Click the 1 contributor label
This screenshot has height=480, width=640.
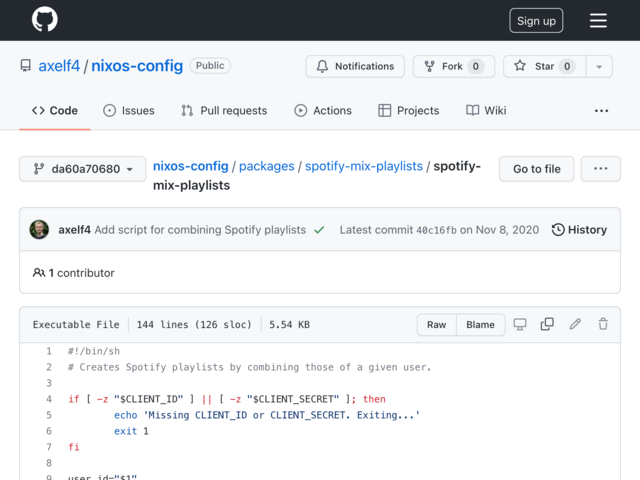[x=73, y=273]
